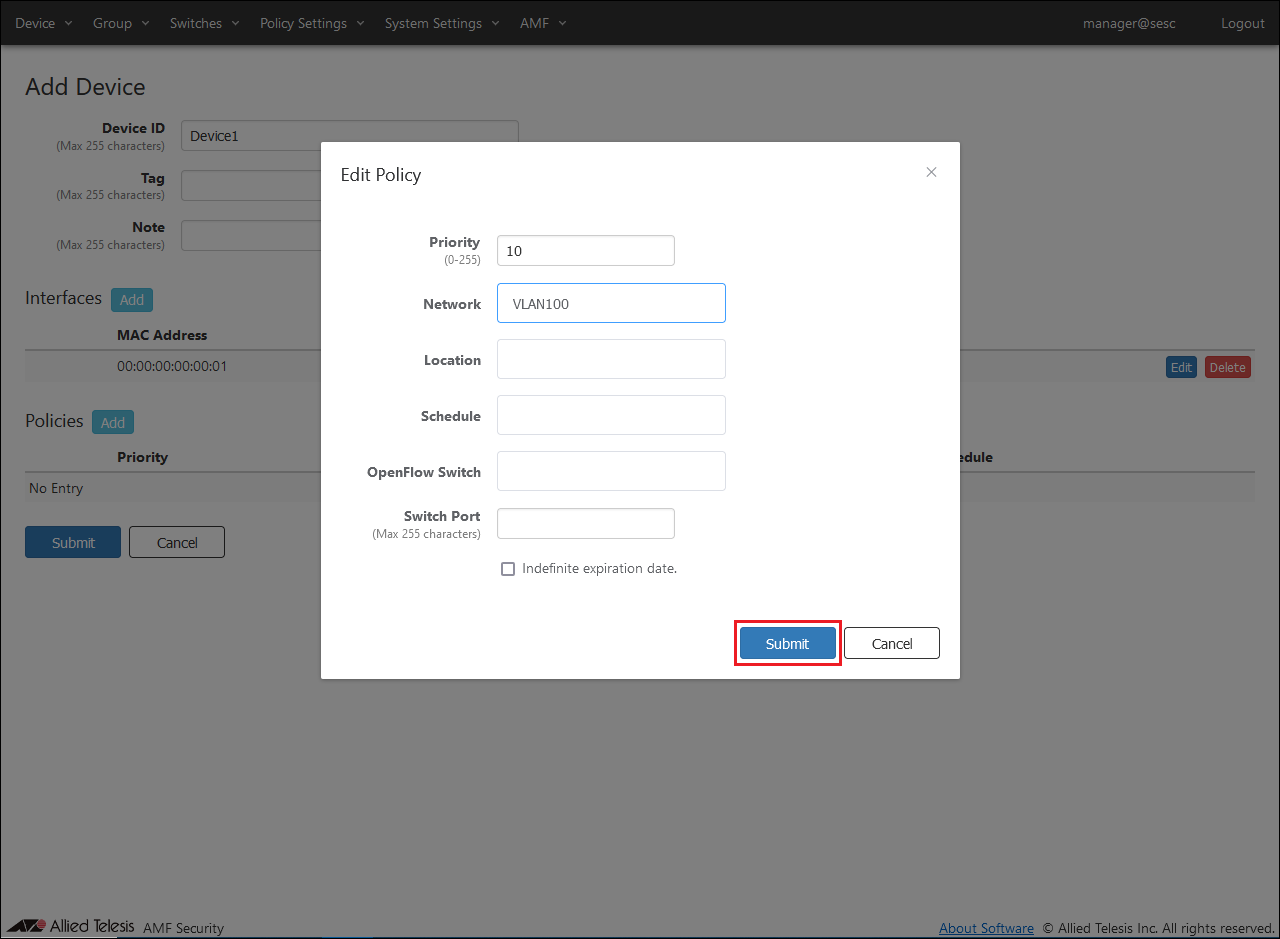1280x939 pixels.
Task: Delete the 00:00:00:00:00:01 interface
Action: click(x=1227, y=367)
